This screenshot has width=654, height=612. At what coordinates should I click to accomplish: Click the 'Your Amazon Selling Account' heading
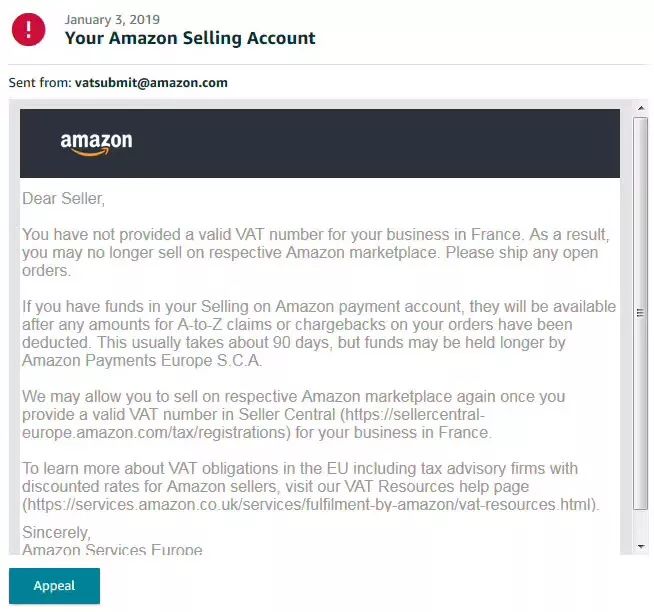click(190, 38)
